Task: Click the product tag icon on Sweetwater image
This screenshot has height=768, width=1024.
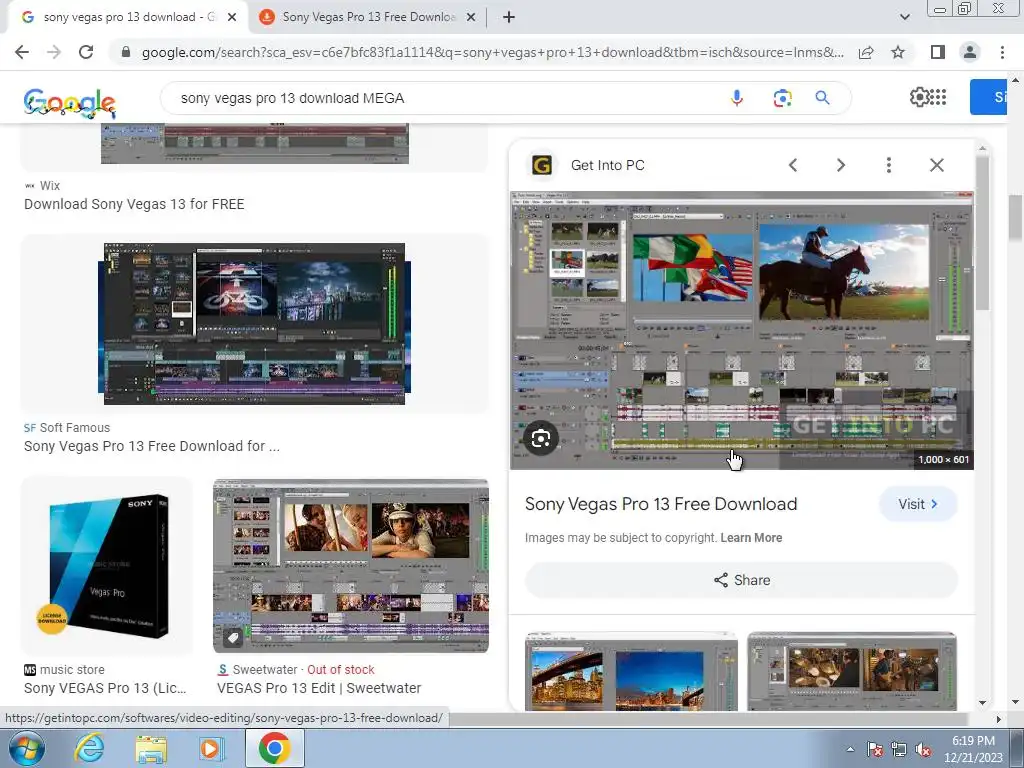Action: 233,637
